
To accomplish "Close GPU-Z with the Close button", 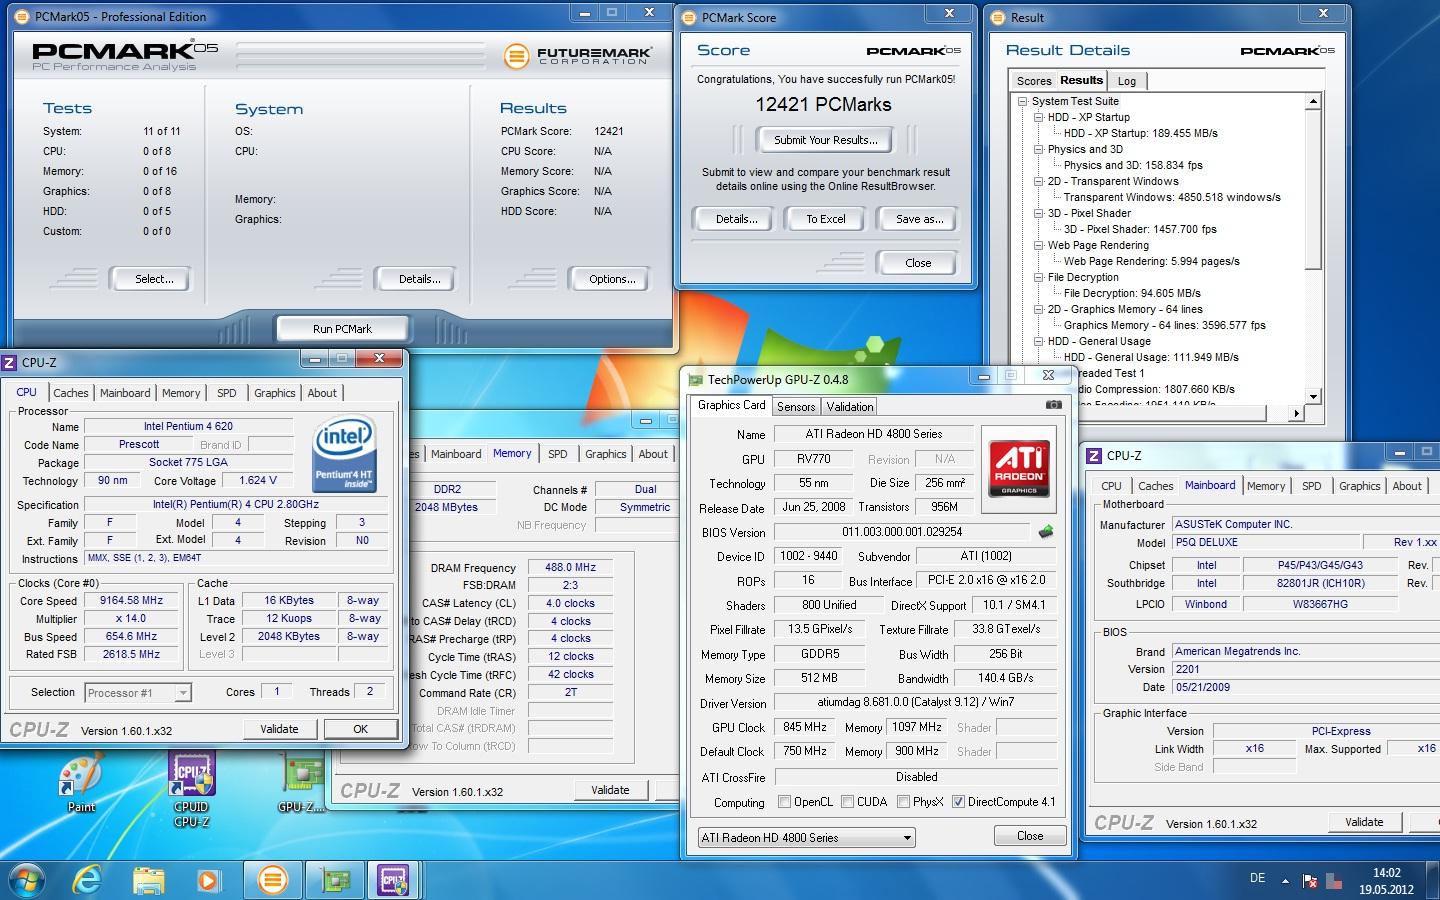I will [x=1030, y=836].
